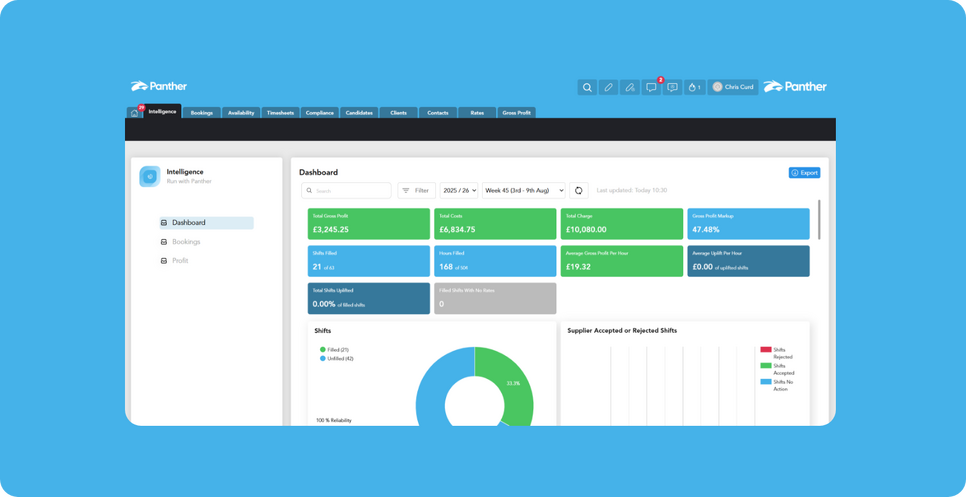Click the Export button

click(x=805, y=173)
